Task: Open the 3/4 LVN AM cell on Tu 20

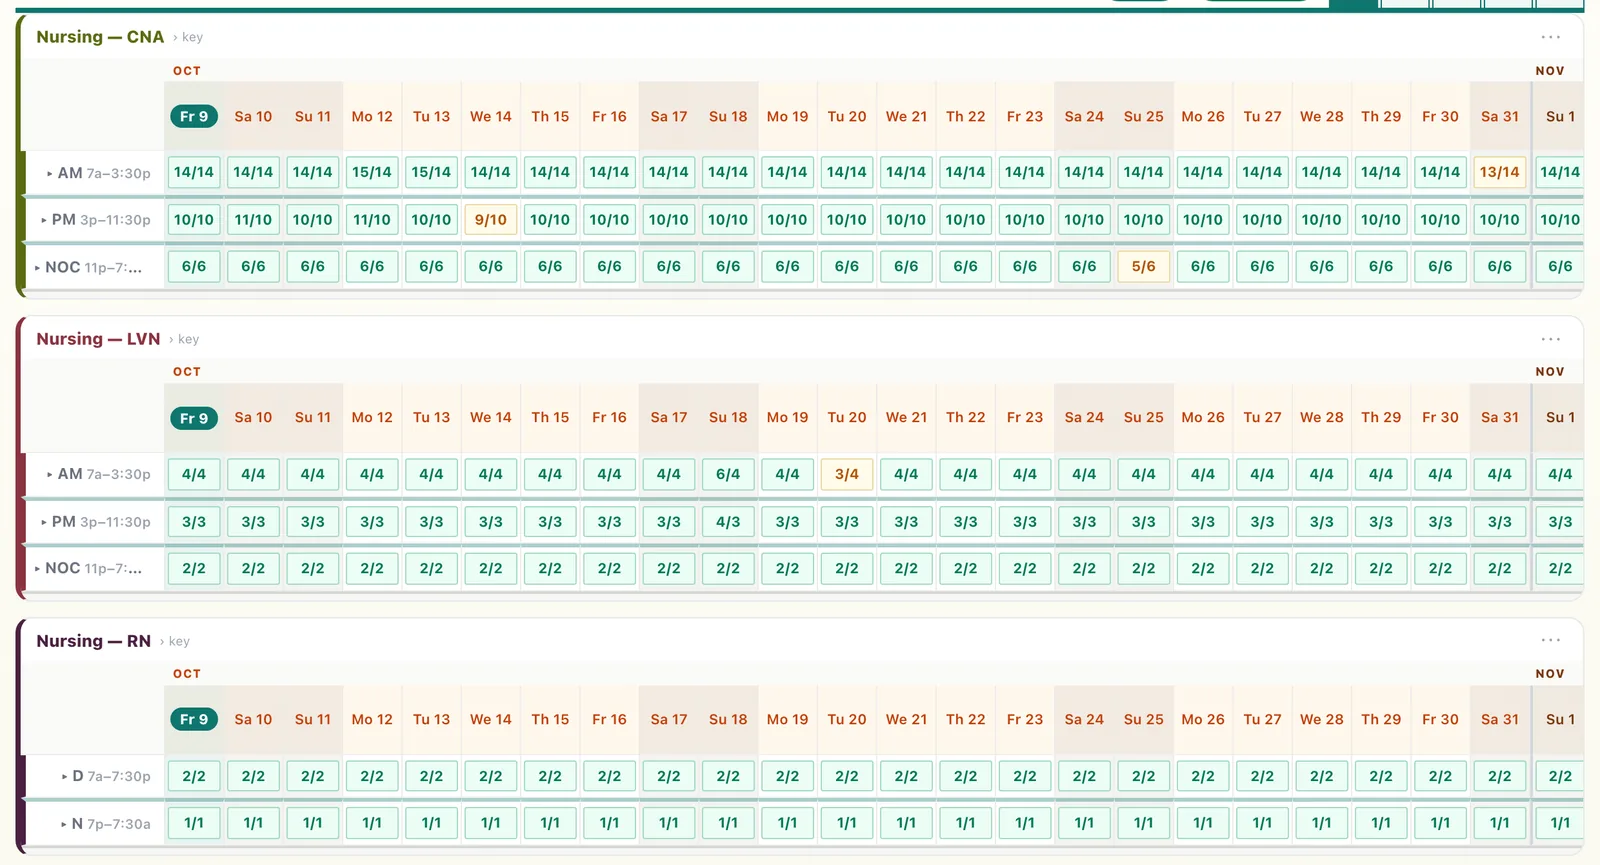Action: 847,474
